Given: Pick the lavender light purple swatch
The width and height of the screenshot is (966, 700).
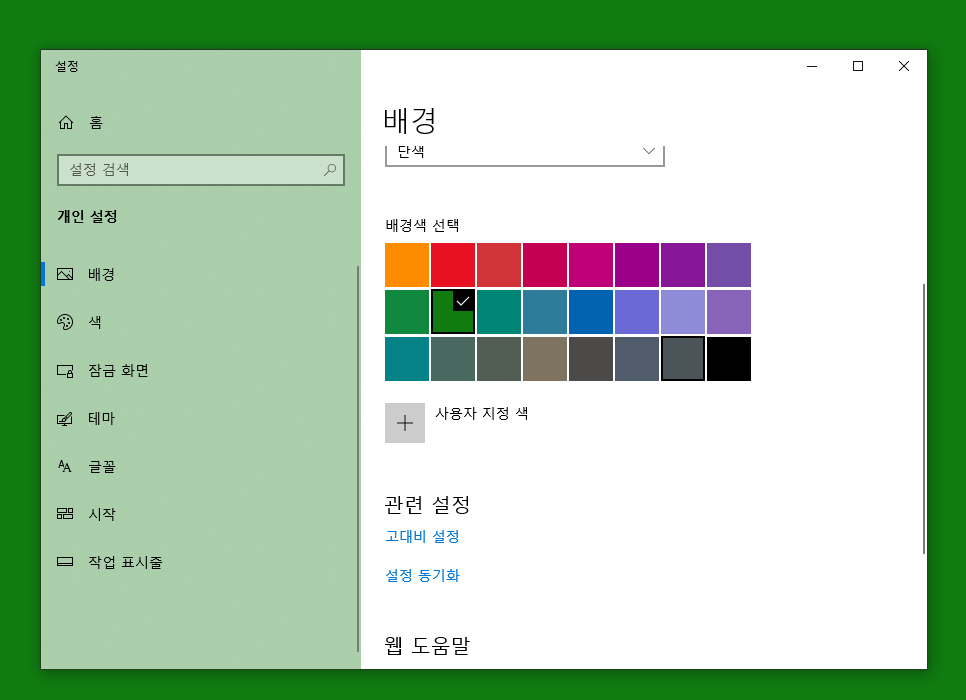Looking at the screenshot, I should click(683, 312).
